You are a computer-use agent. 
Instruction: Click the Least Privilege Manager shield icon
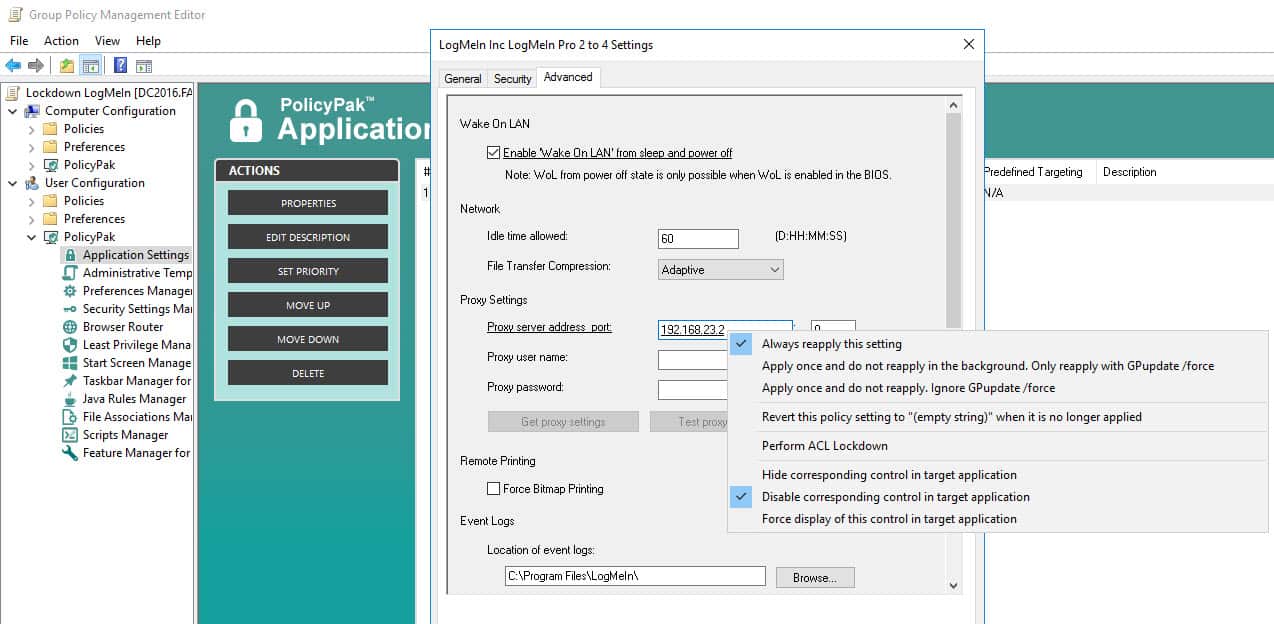pyautogui.click(x=70, y=345)
